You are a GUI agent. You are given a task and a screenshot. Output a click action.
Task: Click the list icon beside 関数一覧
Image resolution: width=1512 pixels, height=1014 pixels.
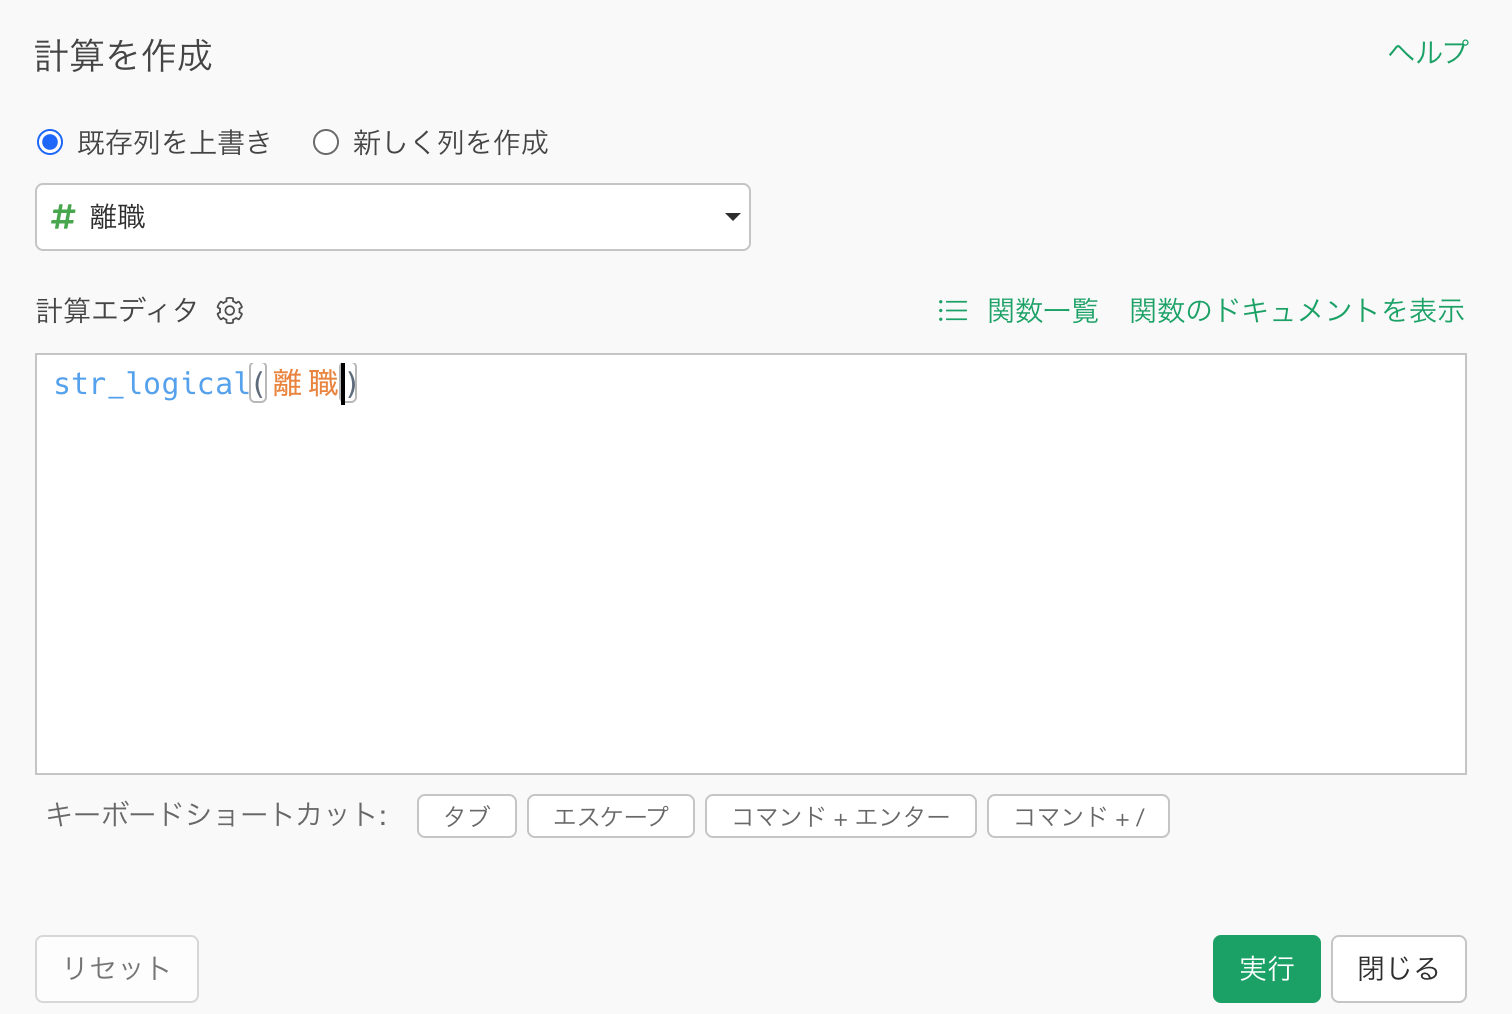coord(953,311)
